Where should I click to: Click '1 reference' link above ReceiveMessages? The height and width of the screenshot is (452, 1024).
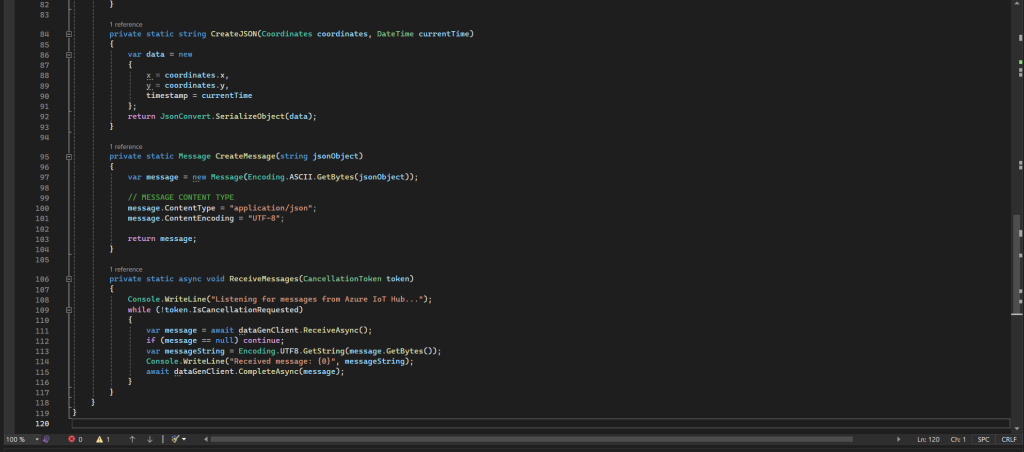tap(125, 269)
